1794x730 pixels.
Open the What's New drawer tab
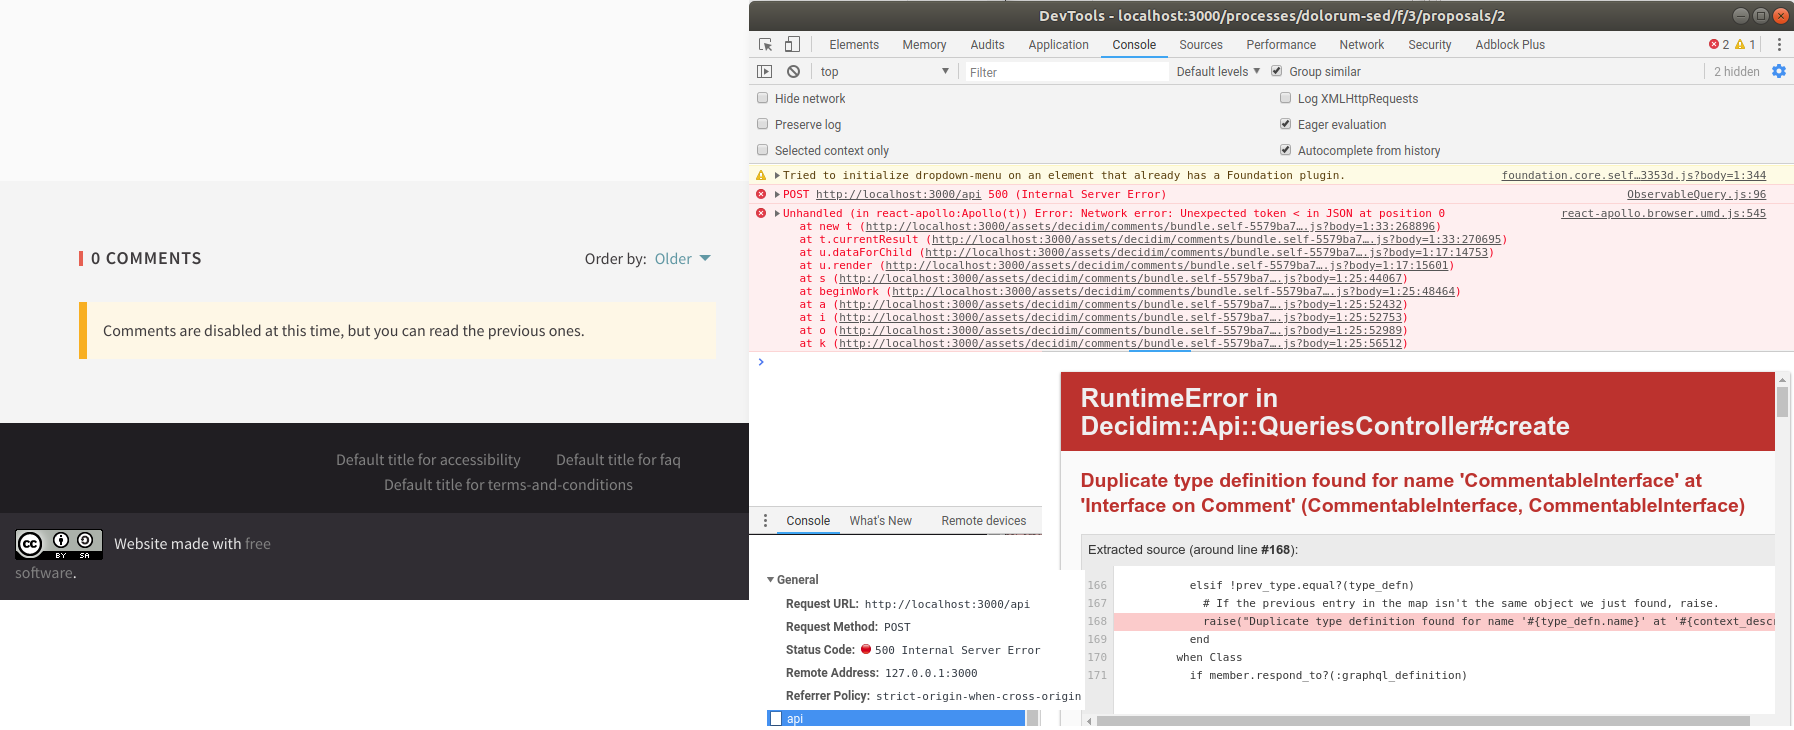tap(881, 521)
